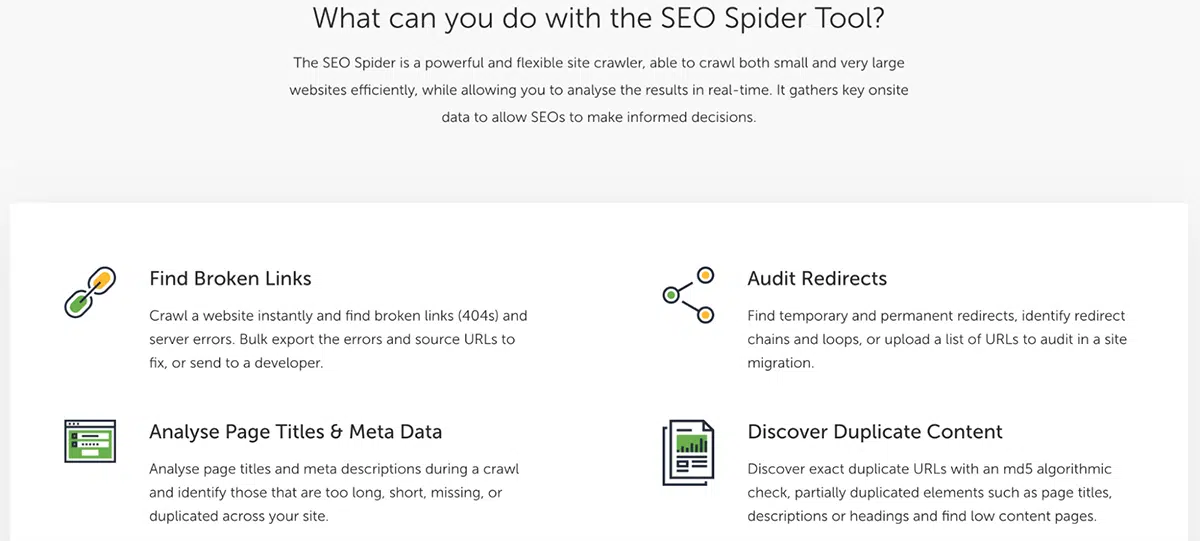Click the top orange node in redirects icon
The image size is (1200, 541).
[705, 273]
